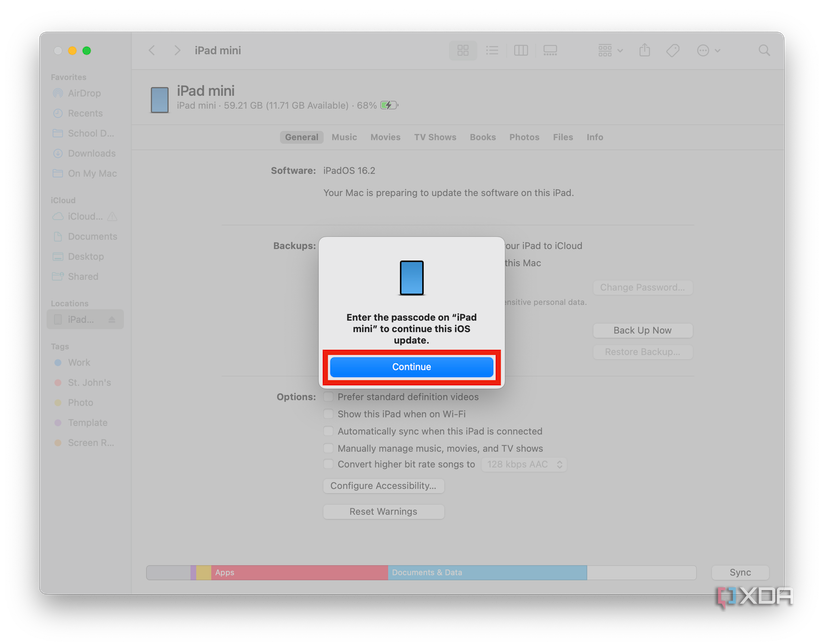Open On My Mac folder in sidebar
Screen dimensions: 825x642
point(84,173)
